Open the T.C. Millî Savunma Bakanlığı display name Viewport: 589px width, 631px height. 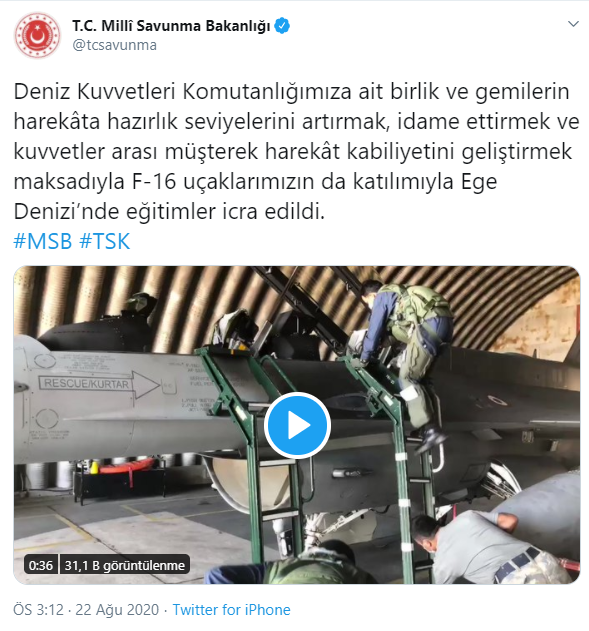tap(171, 26)
